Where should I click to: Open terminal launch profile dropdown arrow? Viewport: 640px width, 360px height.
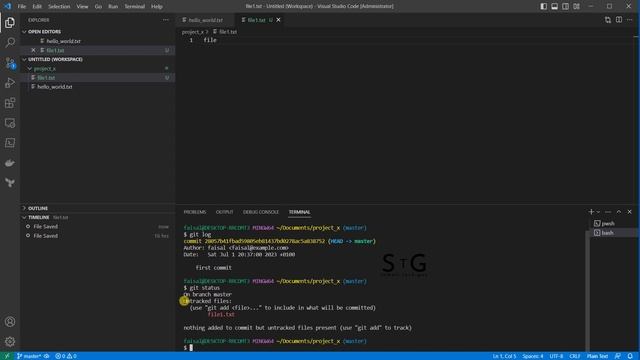click(x=598, y=212)
